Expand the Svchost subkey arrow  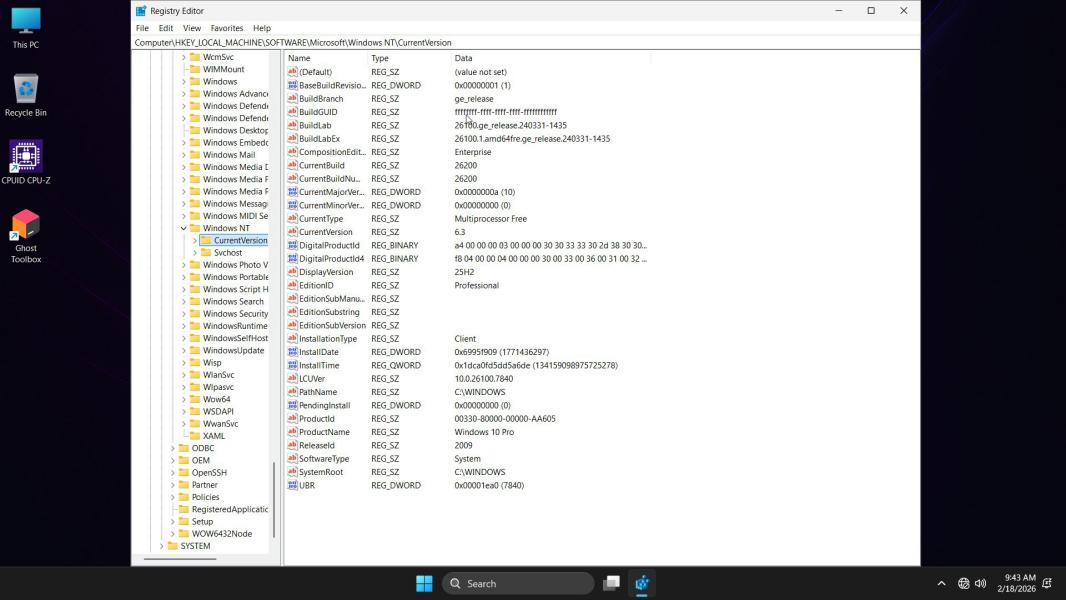[x=195, y=253]
